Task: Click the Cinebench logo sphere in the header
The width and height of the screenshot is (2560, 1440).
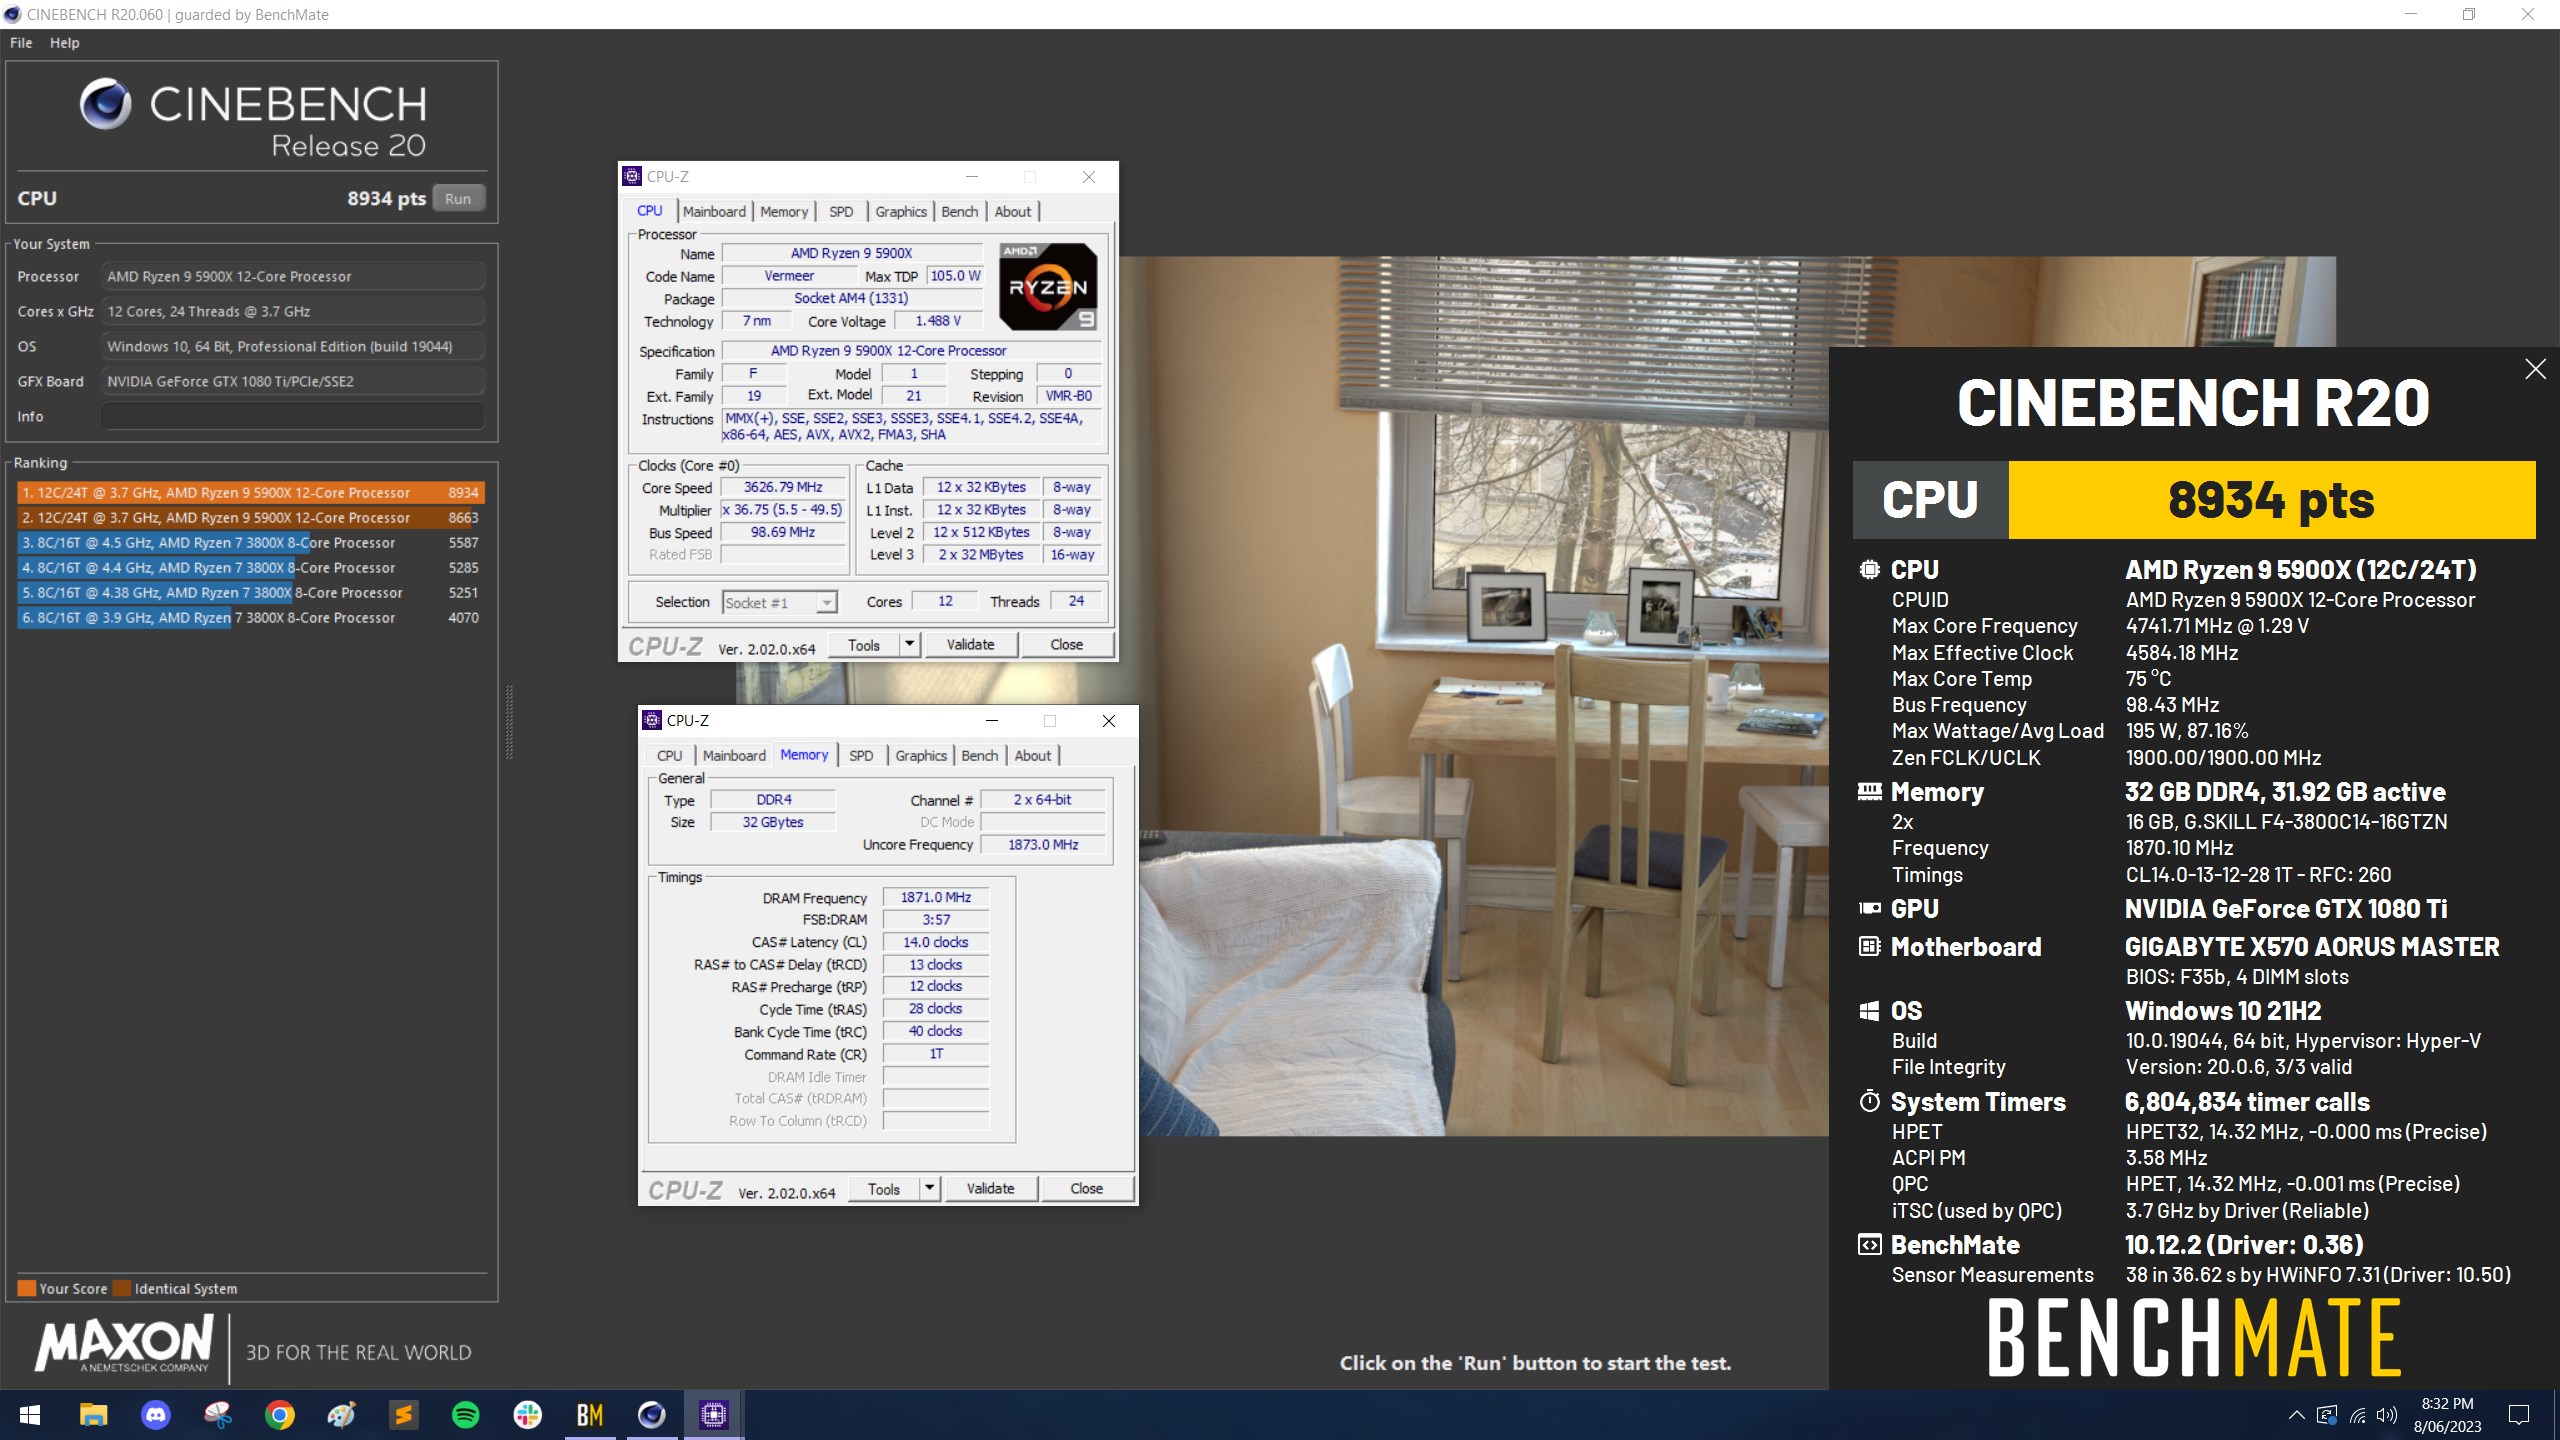Action: point(105,103)
